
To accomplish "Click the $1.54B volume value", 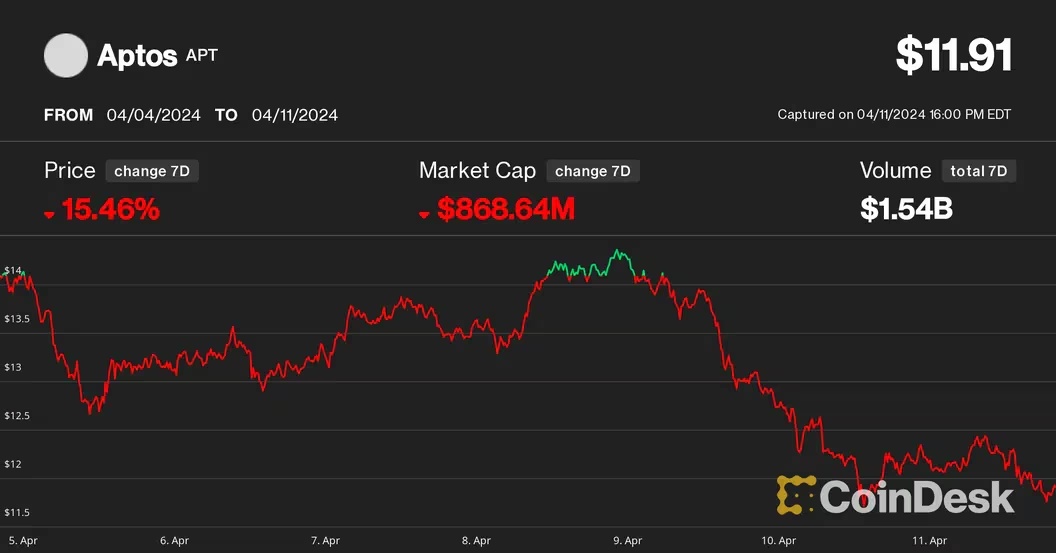I will [906, 209].
